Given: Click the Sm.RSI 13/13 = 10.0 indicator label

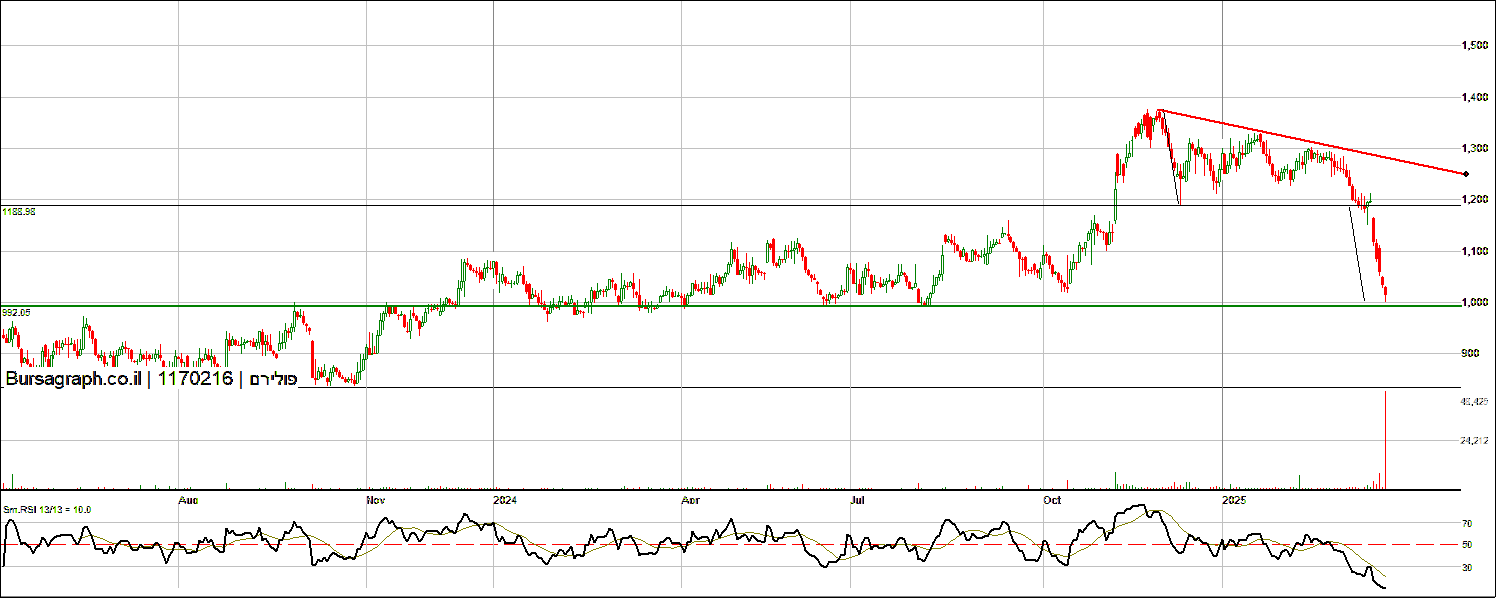Looking at the screenshot, I should 47,510.
